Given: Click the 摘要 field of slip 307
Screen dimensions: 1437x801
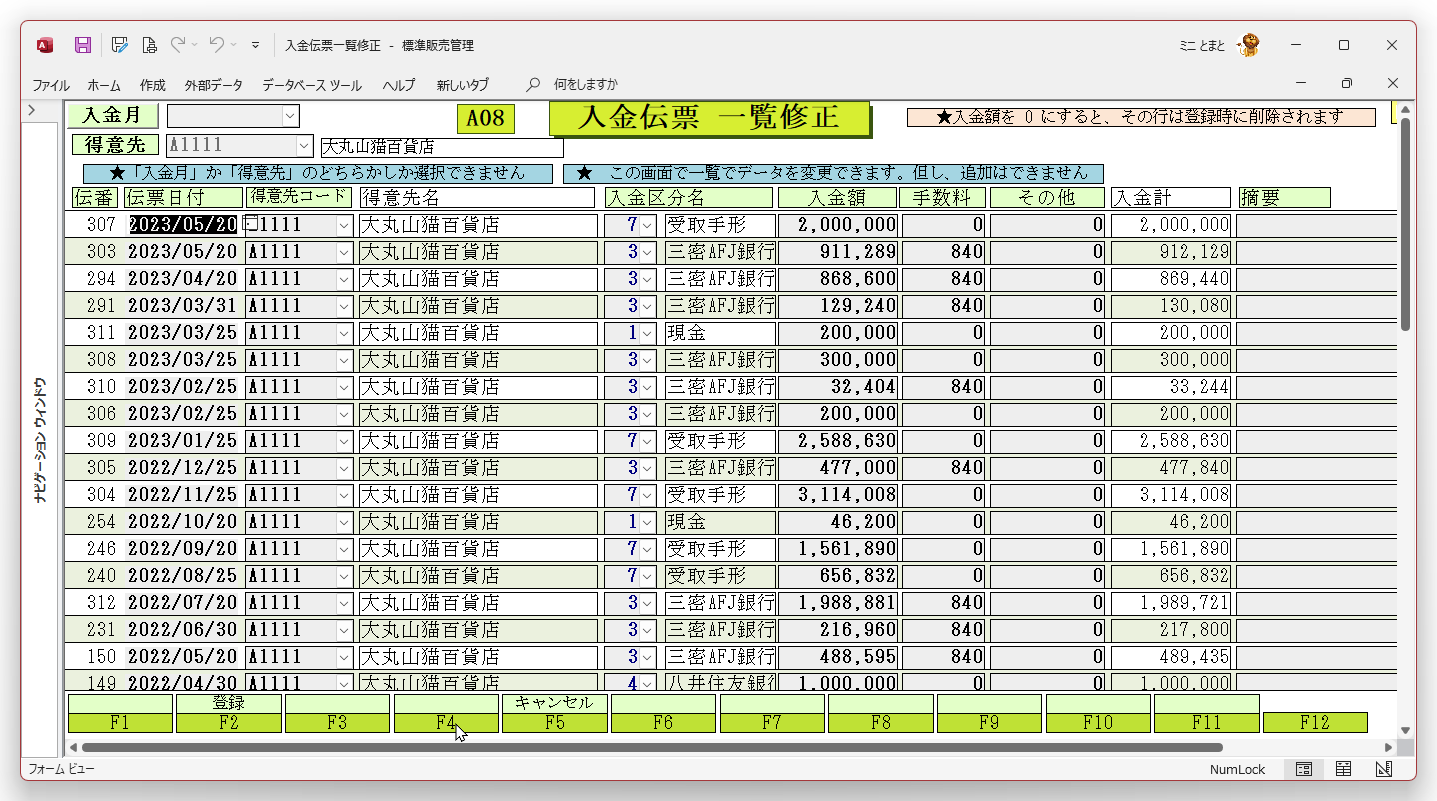Looking at the screenshot, I should pyautogui.click(x=1315, y=225).
